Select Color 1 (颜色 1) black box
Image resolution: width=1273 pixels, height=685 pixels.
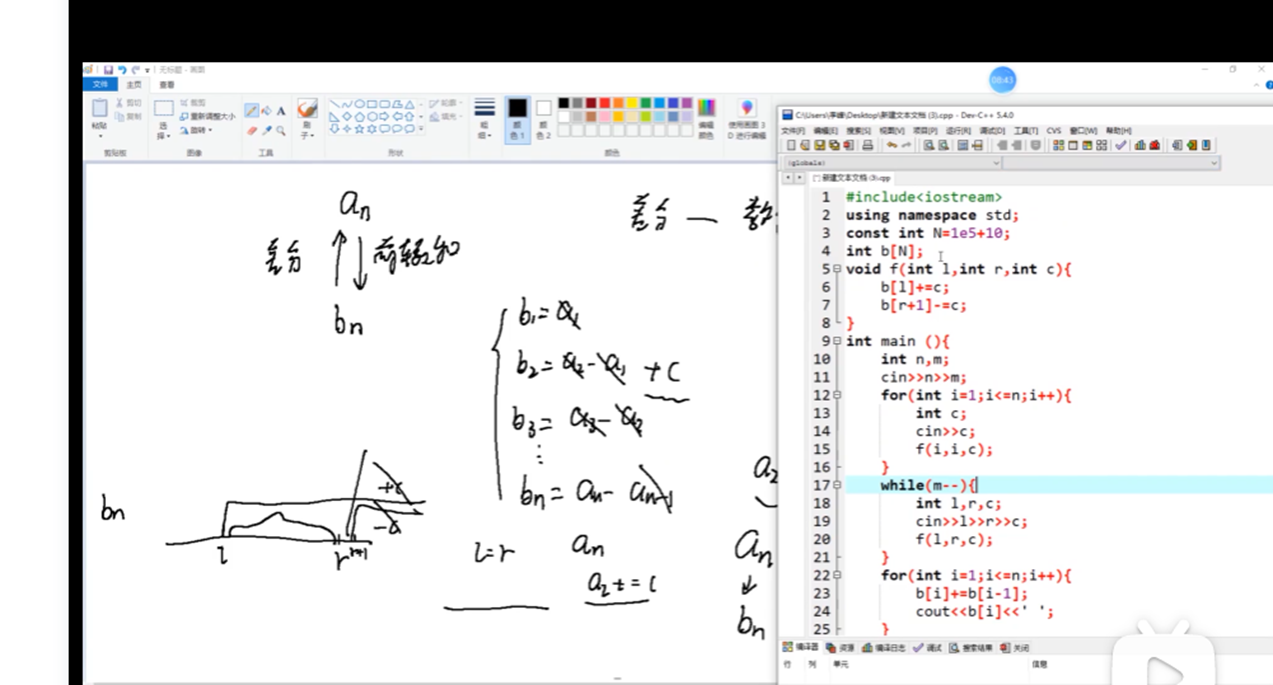click(518, 118)
